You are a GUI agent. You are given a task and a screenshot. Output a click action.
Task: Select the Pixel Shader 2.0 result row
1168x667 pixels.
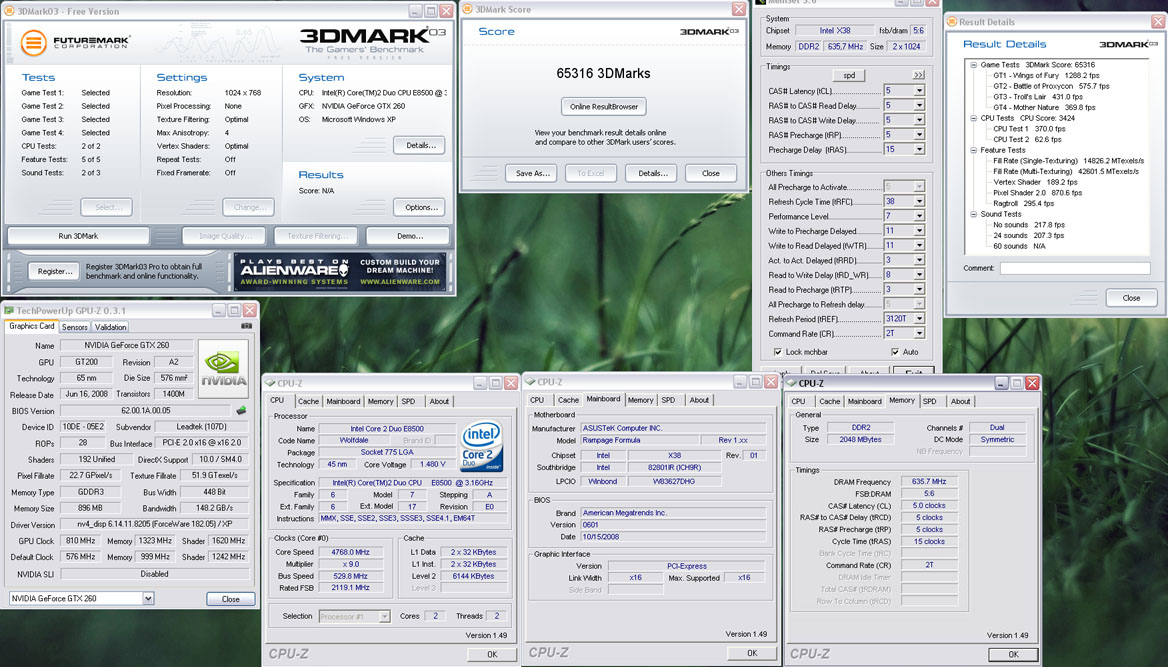(1037, 193)
